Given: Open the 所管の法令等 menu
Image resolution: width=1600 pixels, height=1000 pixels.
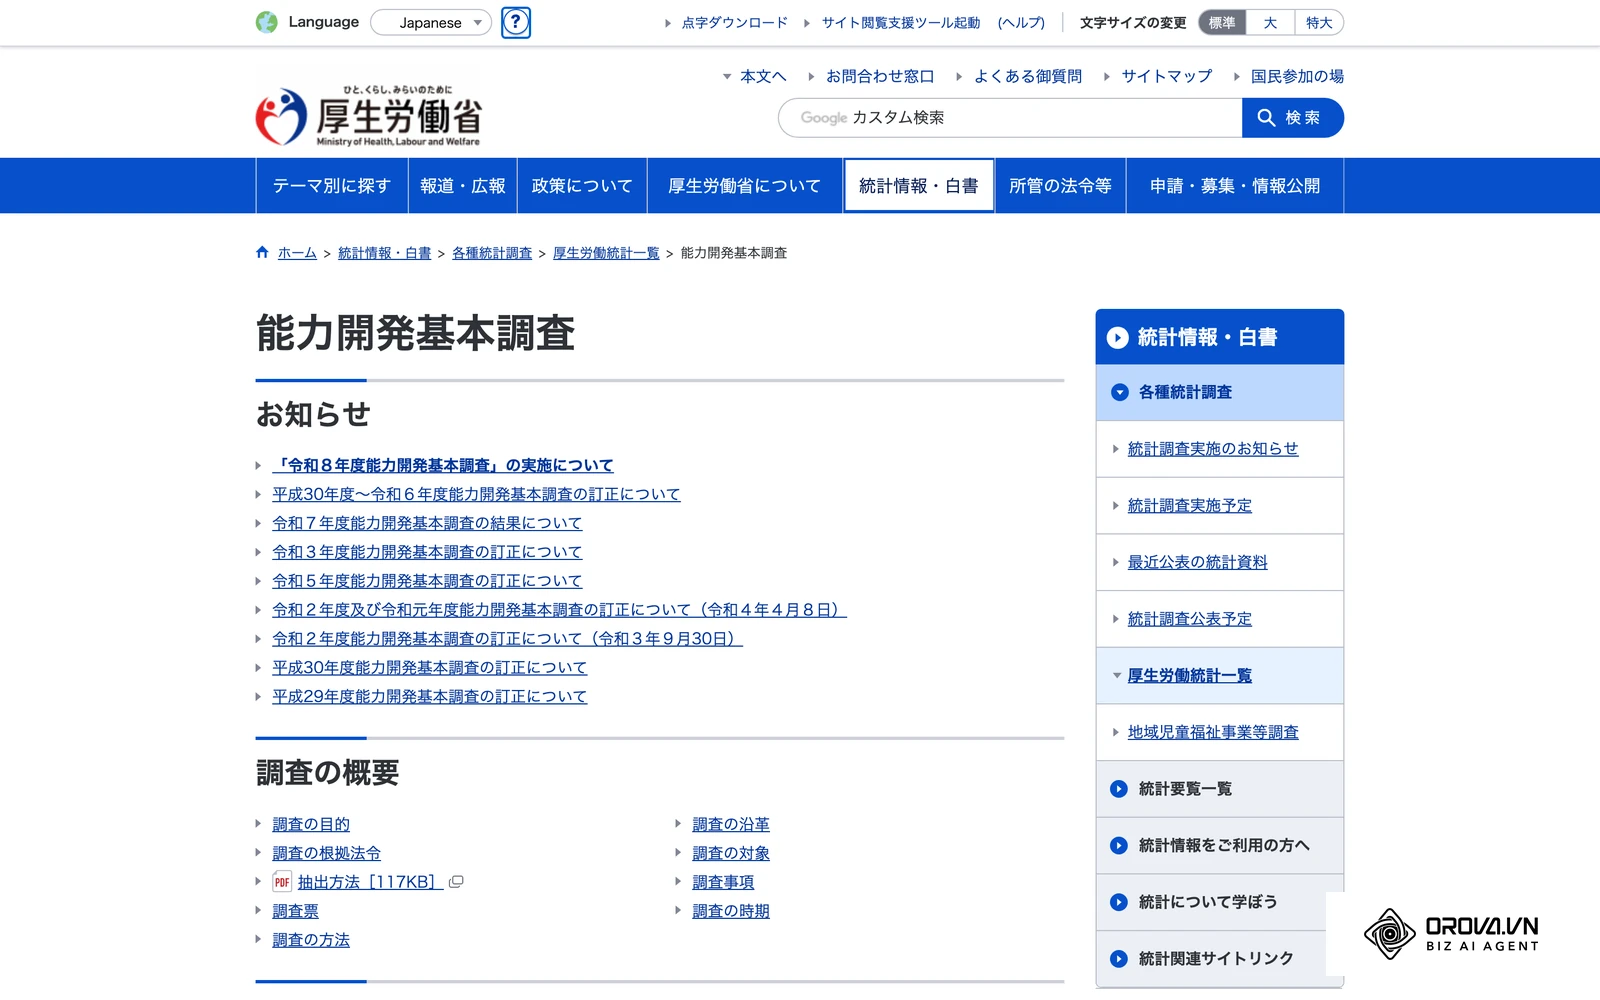Looking at the screenshot, I should coord(1060,186).
